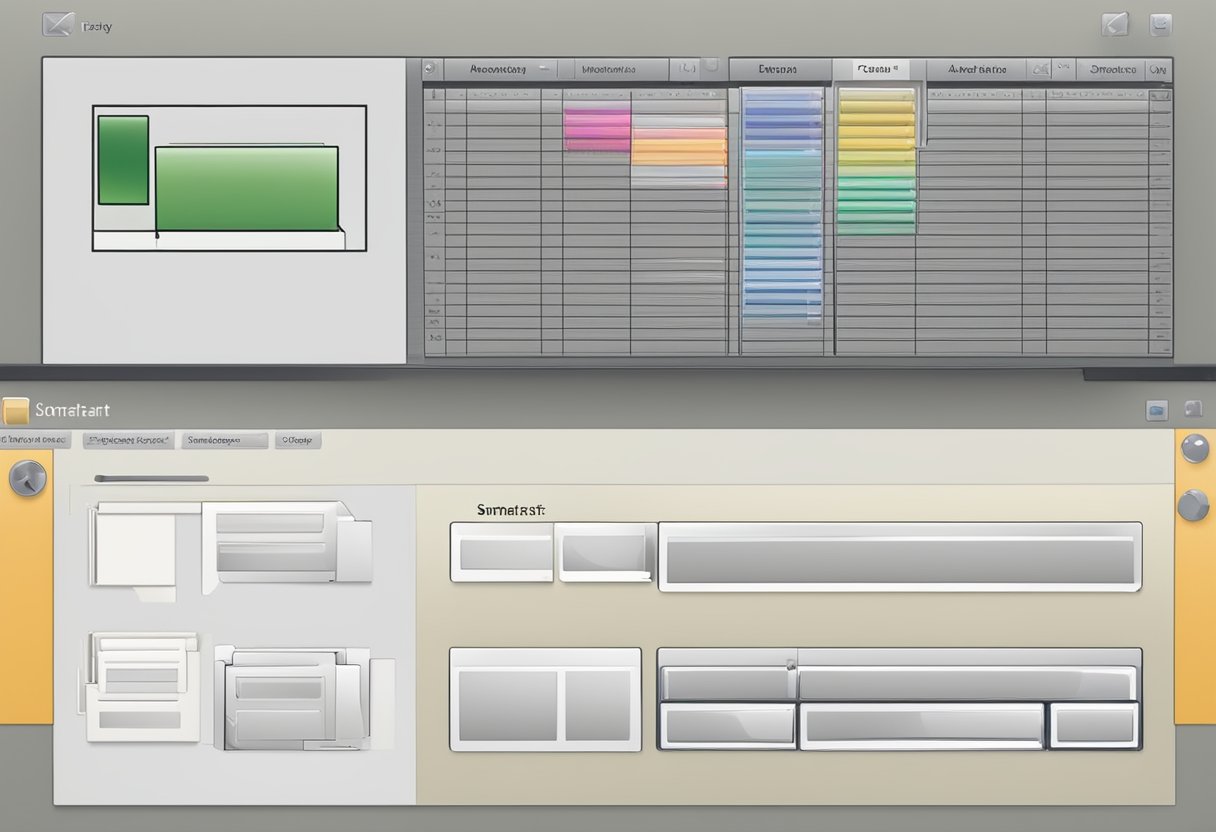Click the pencil icon in the spreadsheet header row
The height and width of the screenshot is (832, 1216).
(1041, 69)
